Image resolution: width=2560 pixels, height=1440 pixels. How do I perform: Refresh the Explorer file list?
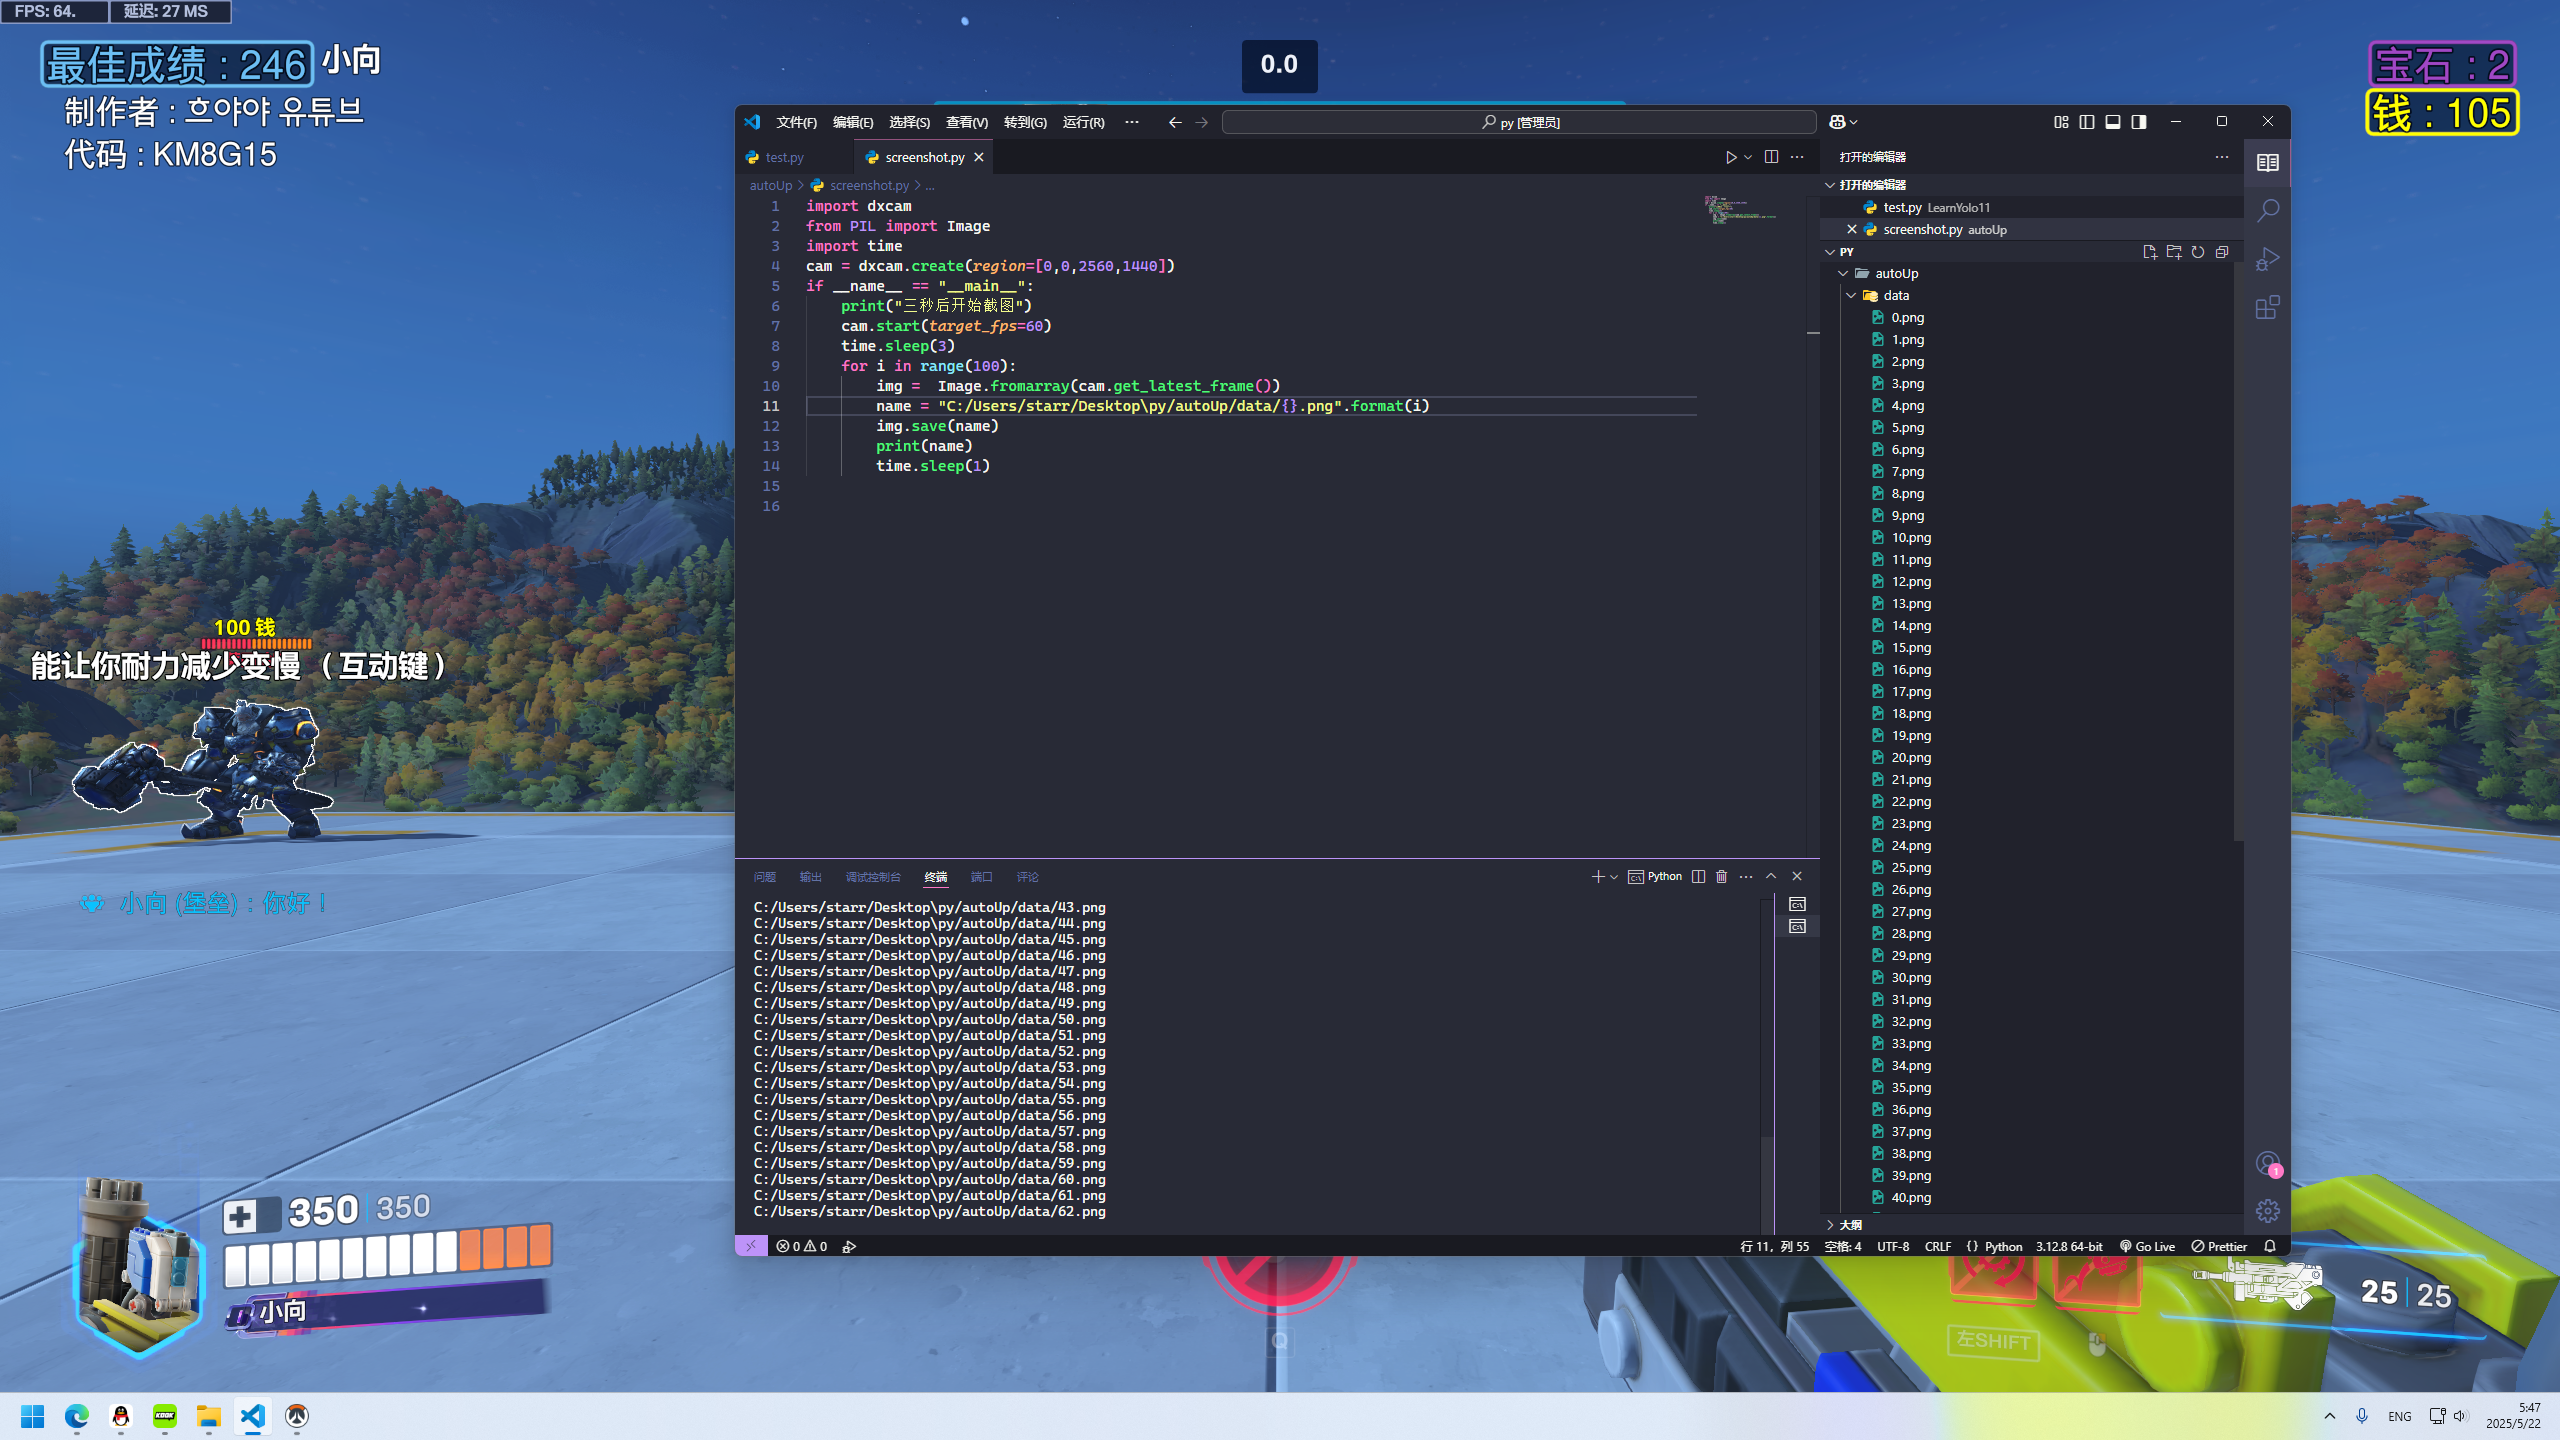pyautogui.click(x=2197, y=252)
